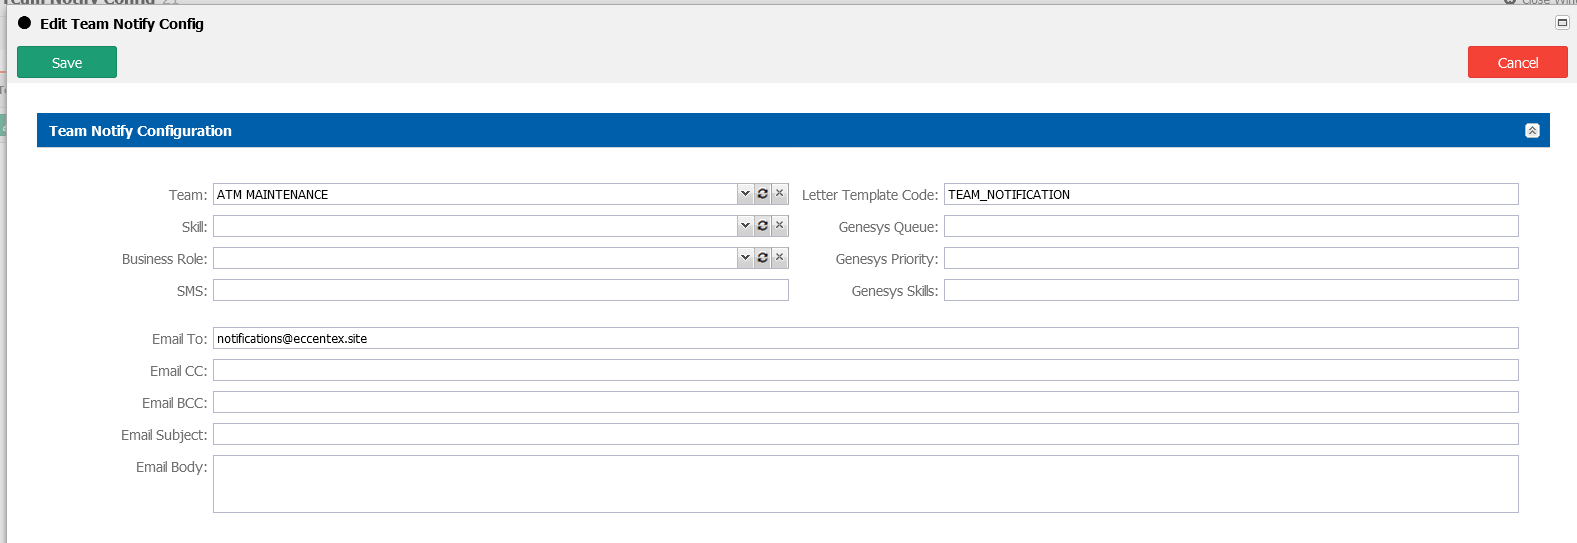Refresh the Business Role field options
Image resolution: width=1577 pixels, height=543 pixels.
pos(762,258)
